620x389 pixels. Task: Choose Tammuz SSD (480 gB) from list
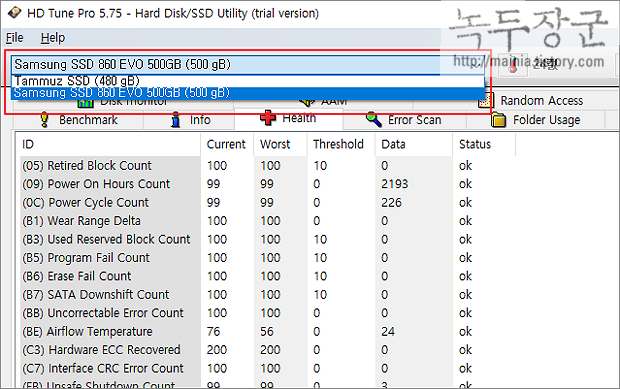(248, 81)
